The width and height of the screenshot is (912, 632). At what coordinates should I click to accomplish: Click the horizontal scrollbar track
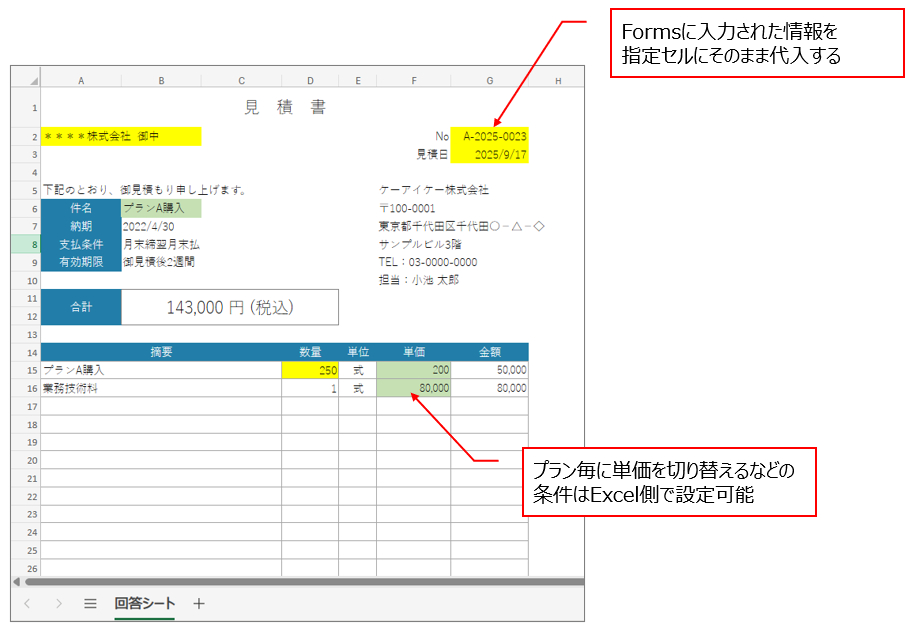coord(305,581)
